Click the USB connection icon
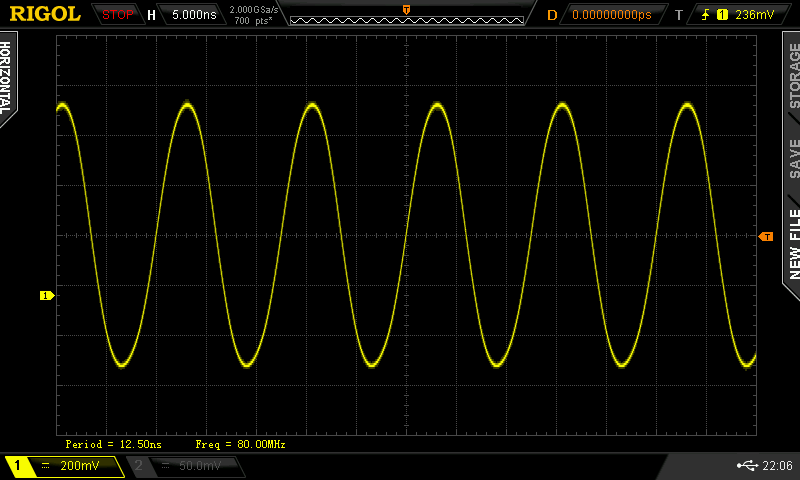This screenshot has height=480, width=800. tap(747, 465)
